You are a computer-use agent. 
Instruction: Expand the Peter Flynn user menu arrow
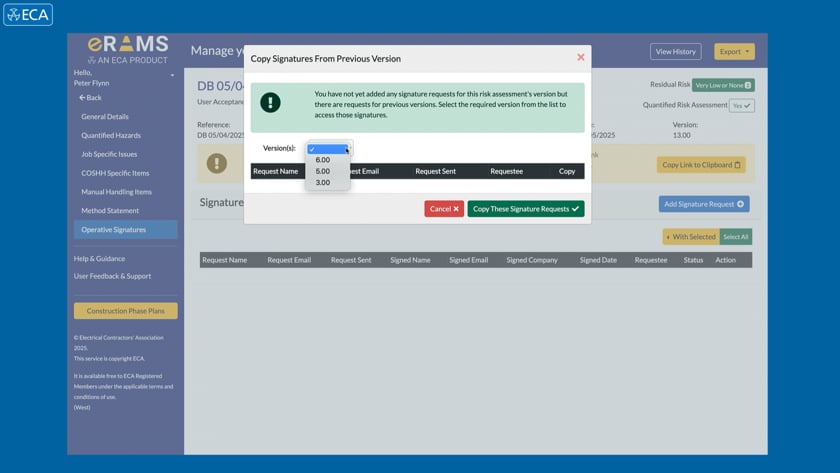tap(172, 75)
